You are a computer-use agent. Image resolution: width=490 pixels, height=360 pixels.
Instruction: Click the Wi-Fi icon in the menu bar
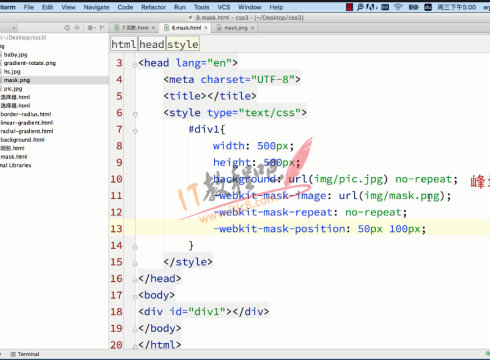tap(398, 7)
